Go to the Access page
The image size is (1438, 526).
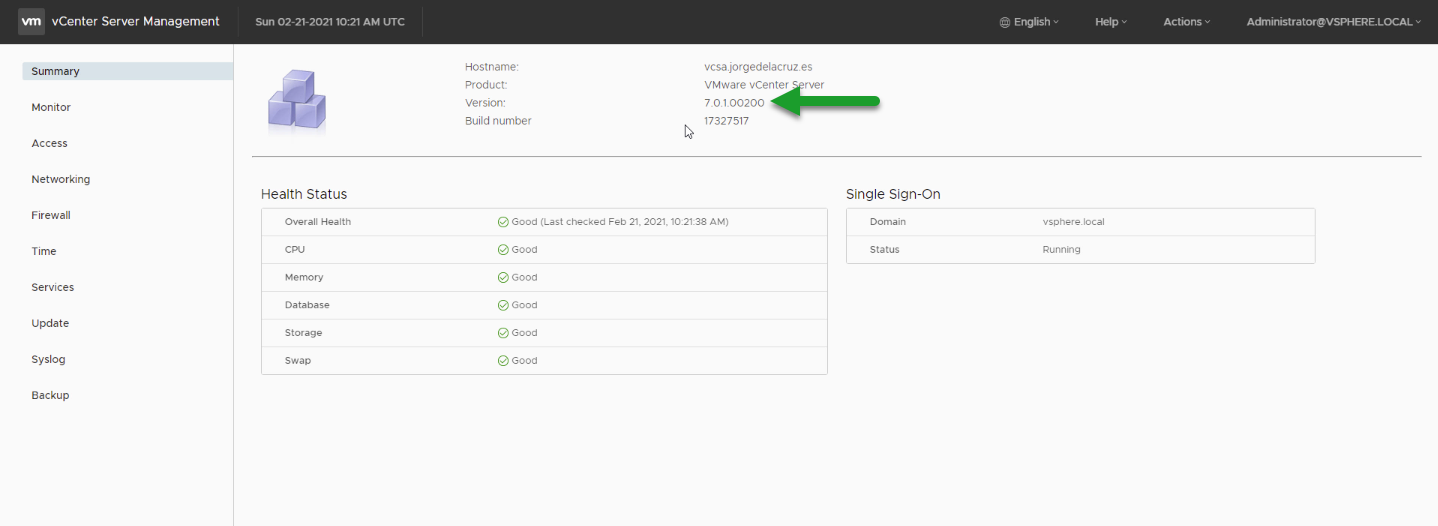(x=49, y=143)
